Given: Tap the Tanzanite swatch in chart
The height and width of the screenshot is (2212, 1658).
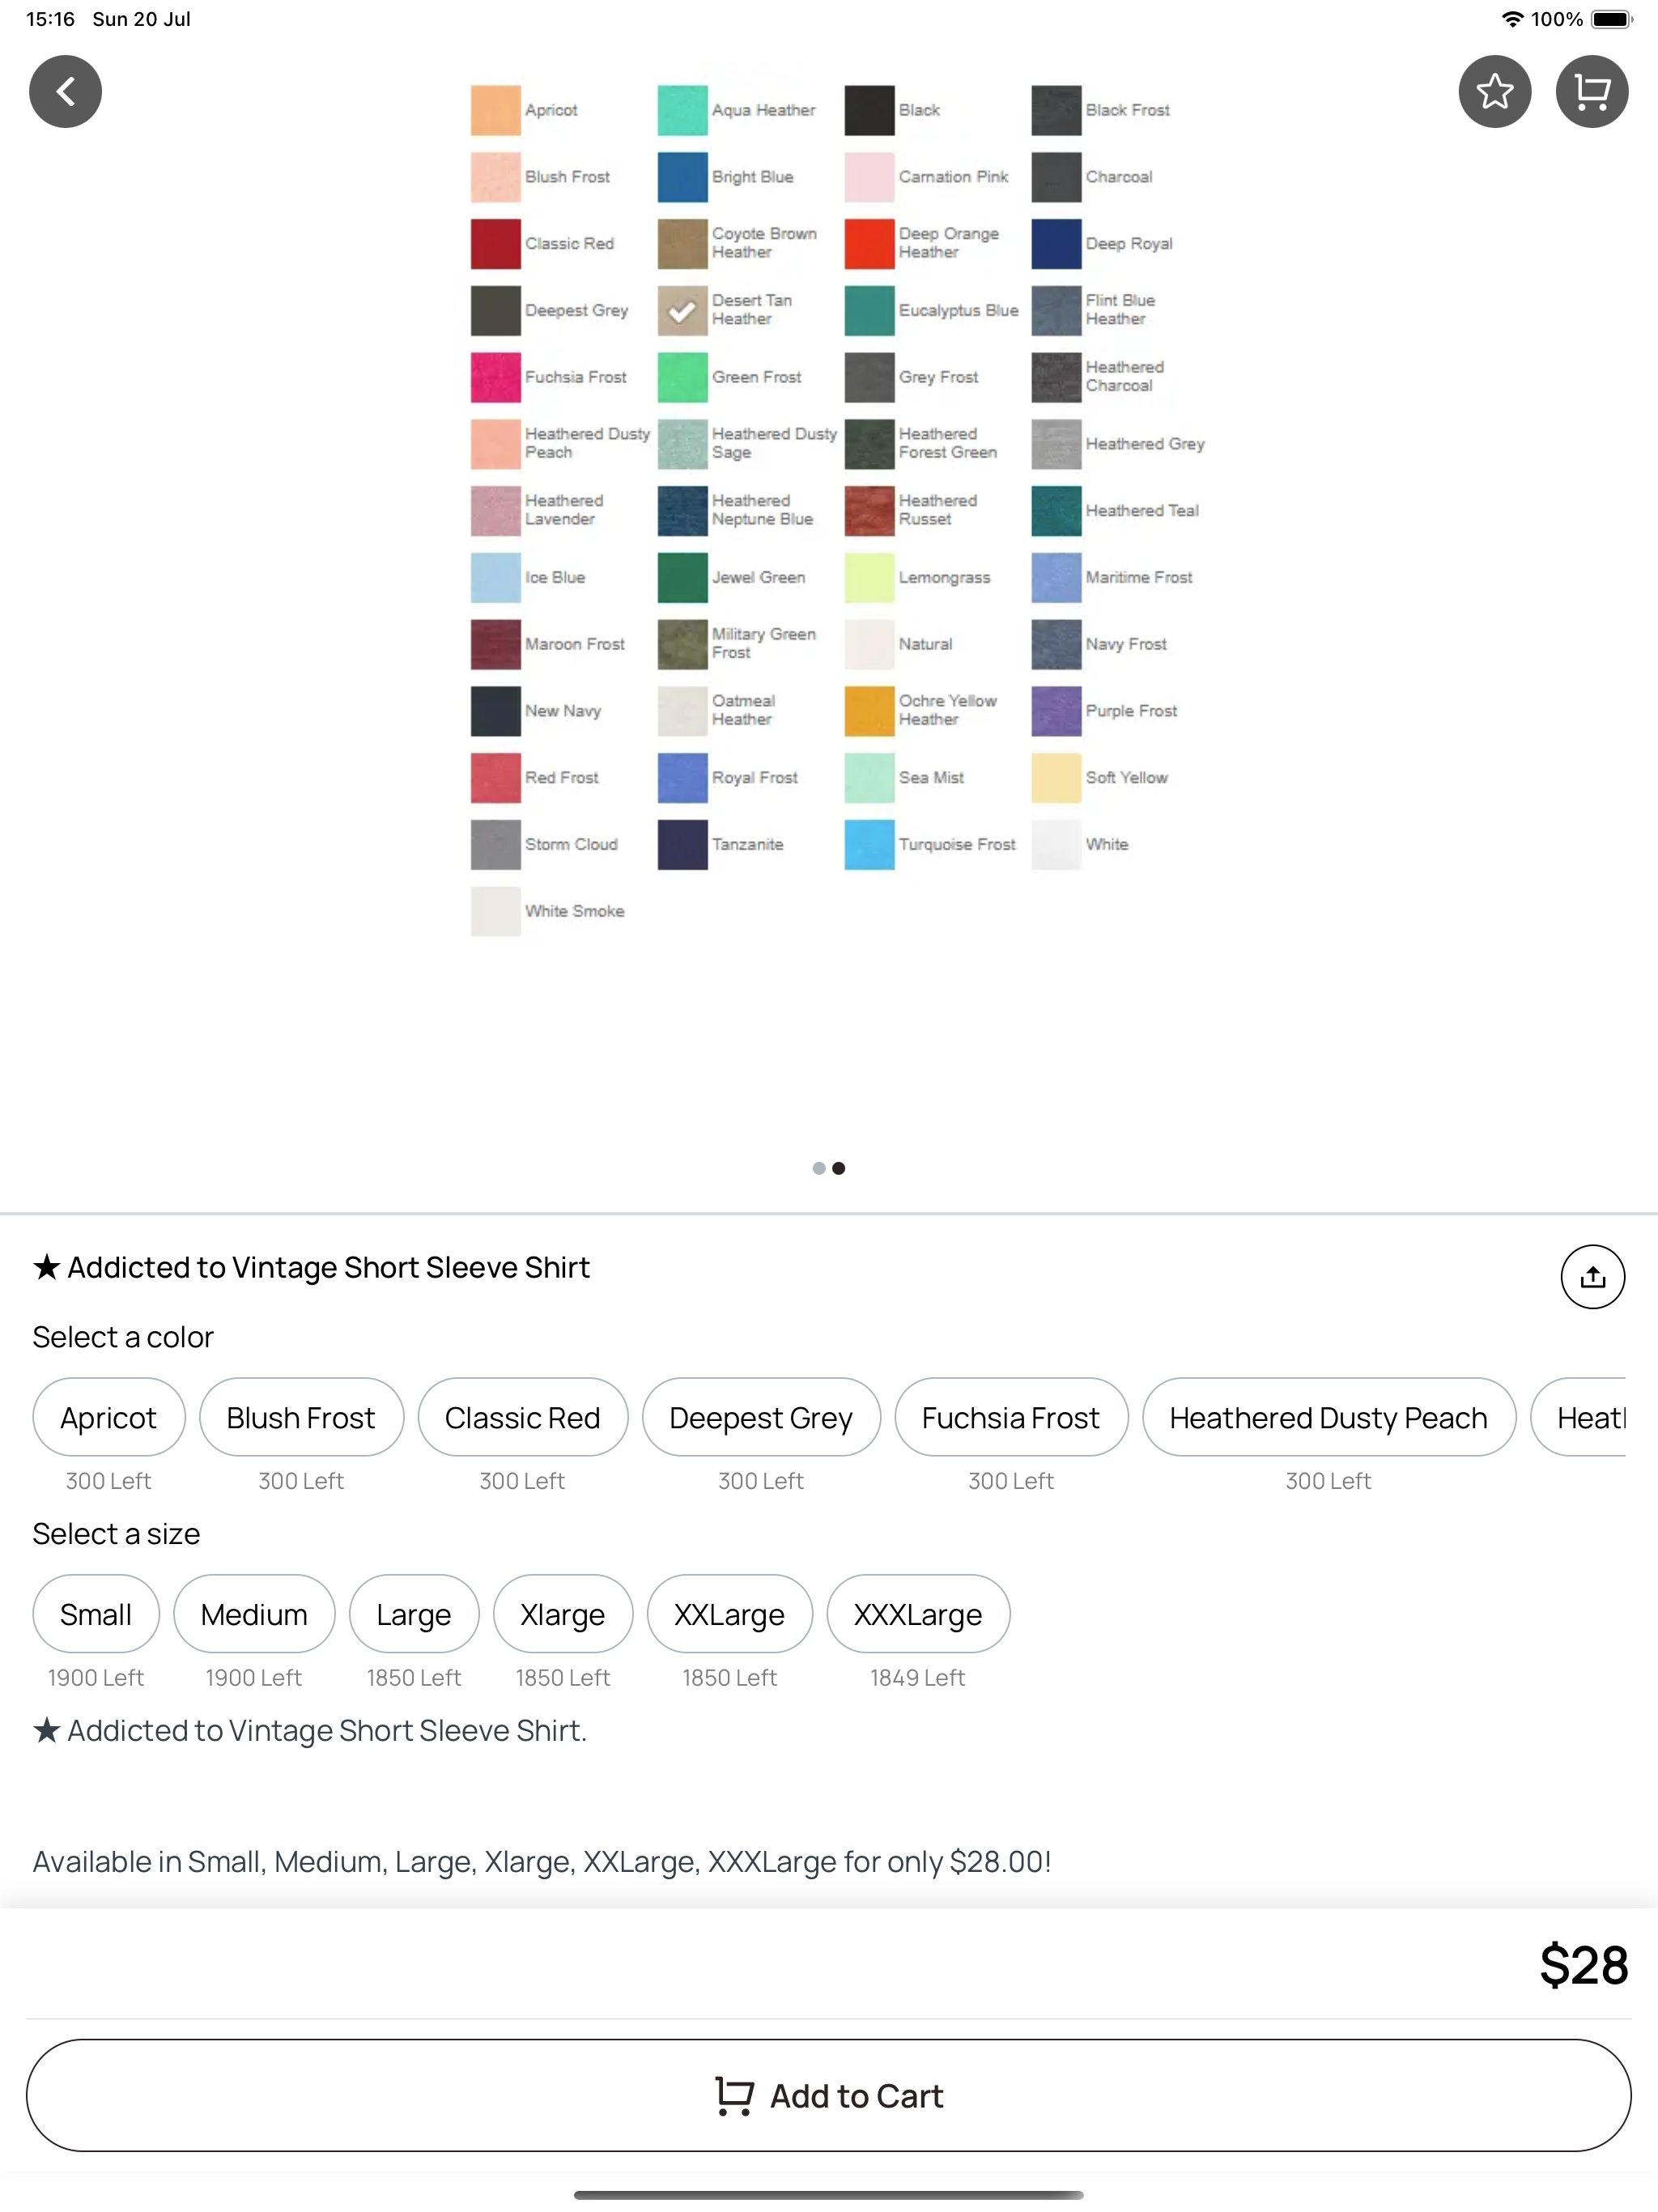Looking at the screenshot, I should coord(683,845).
